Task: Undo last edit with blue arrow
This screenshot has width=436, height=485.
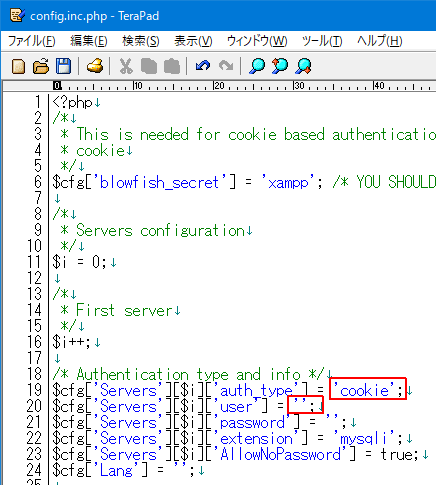Action: pyautogui.click(x=203, y=66)
